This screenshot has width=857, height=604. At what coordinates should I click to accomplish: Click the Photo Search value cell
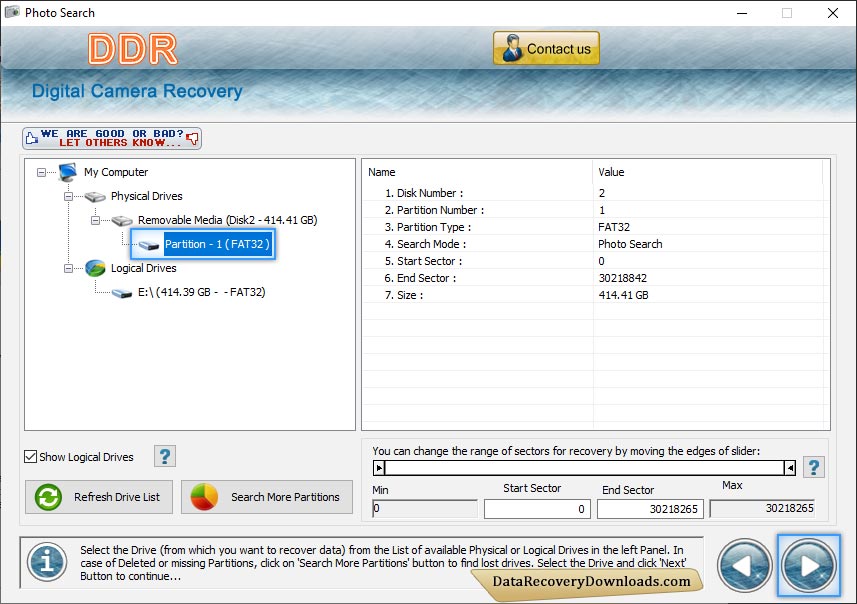click(630, 244)
